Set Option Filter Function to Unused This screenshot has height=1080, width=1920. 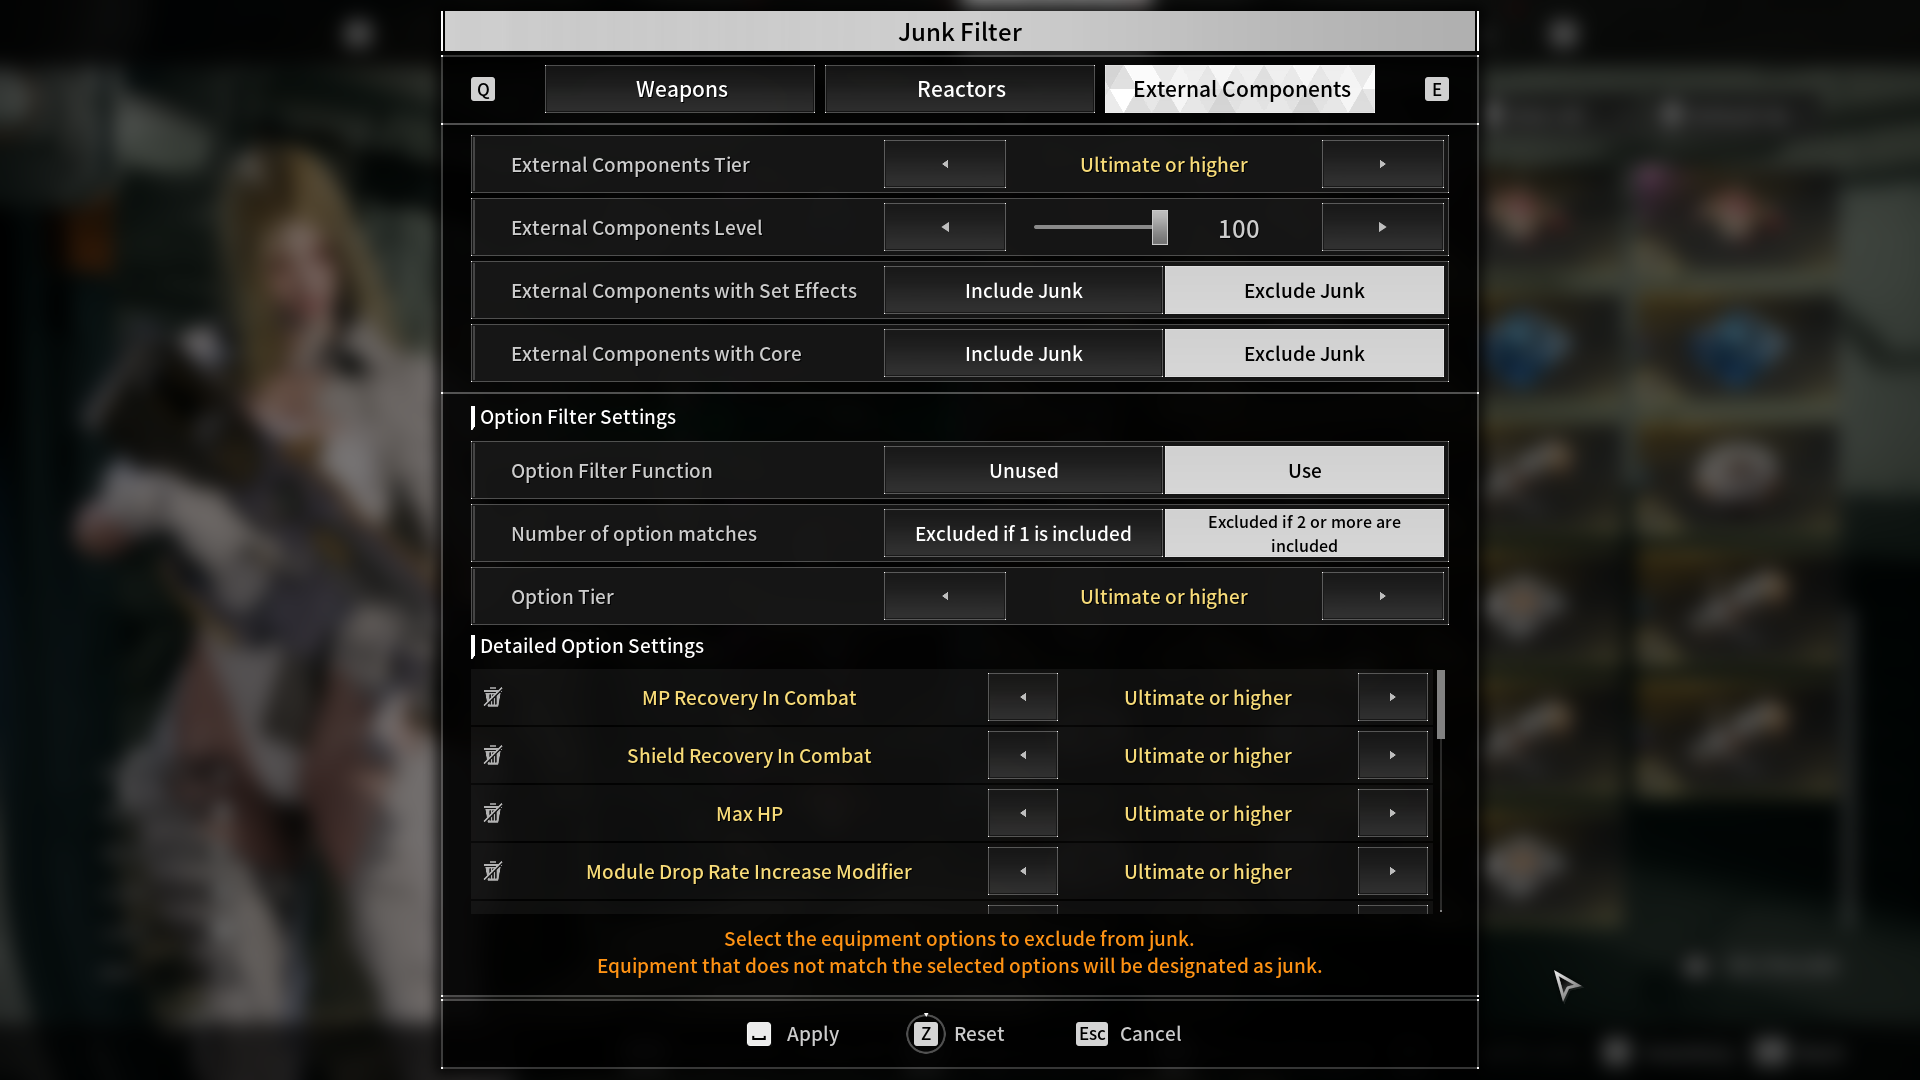(1023, 470)
